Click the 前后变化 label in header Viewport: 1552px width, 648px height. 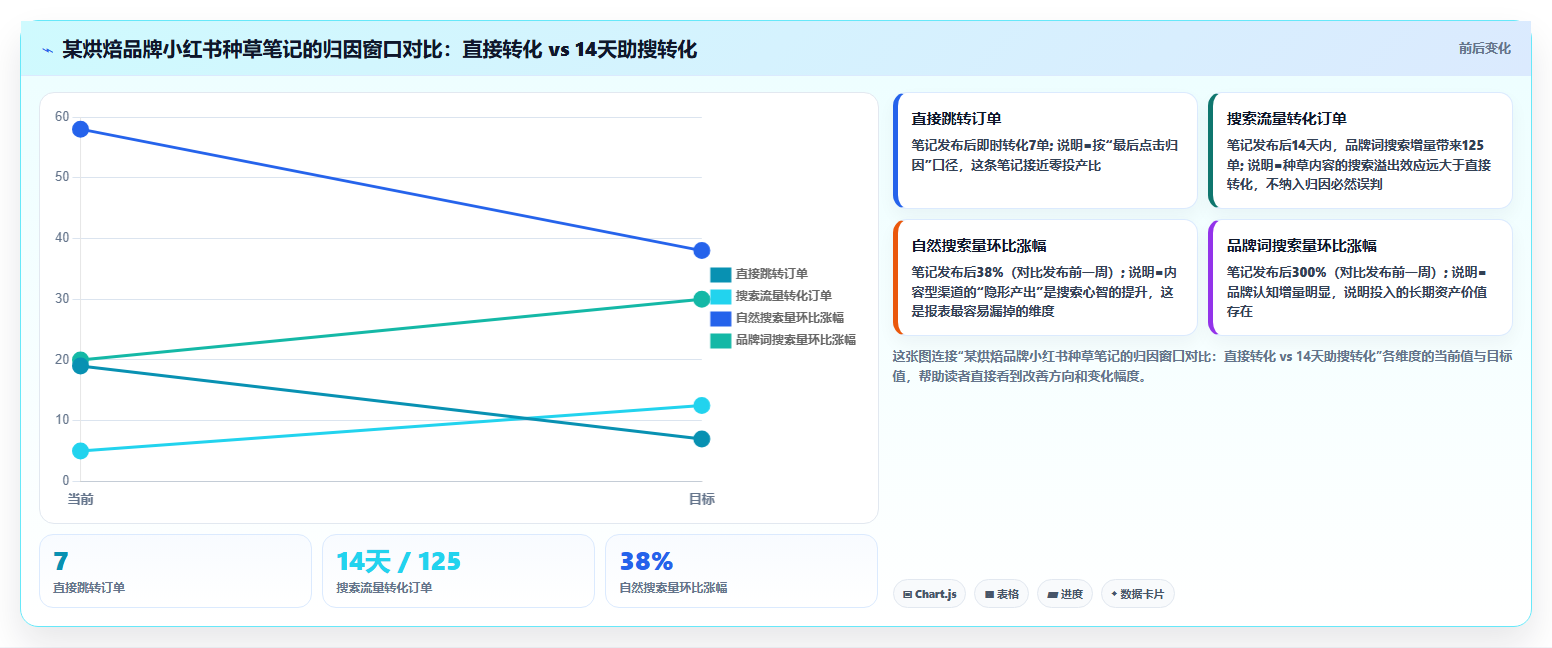1484,48
